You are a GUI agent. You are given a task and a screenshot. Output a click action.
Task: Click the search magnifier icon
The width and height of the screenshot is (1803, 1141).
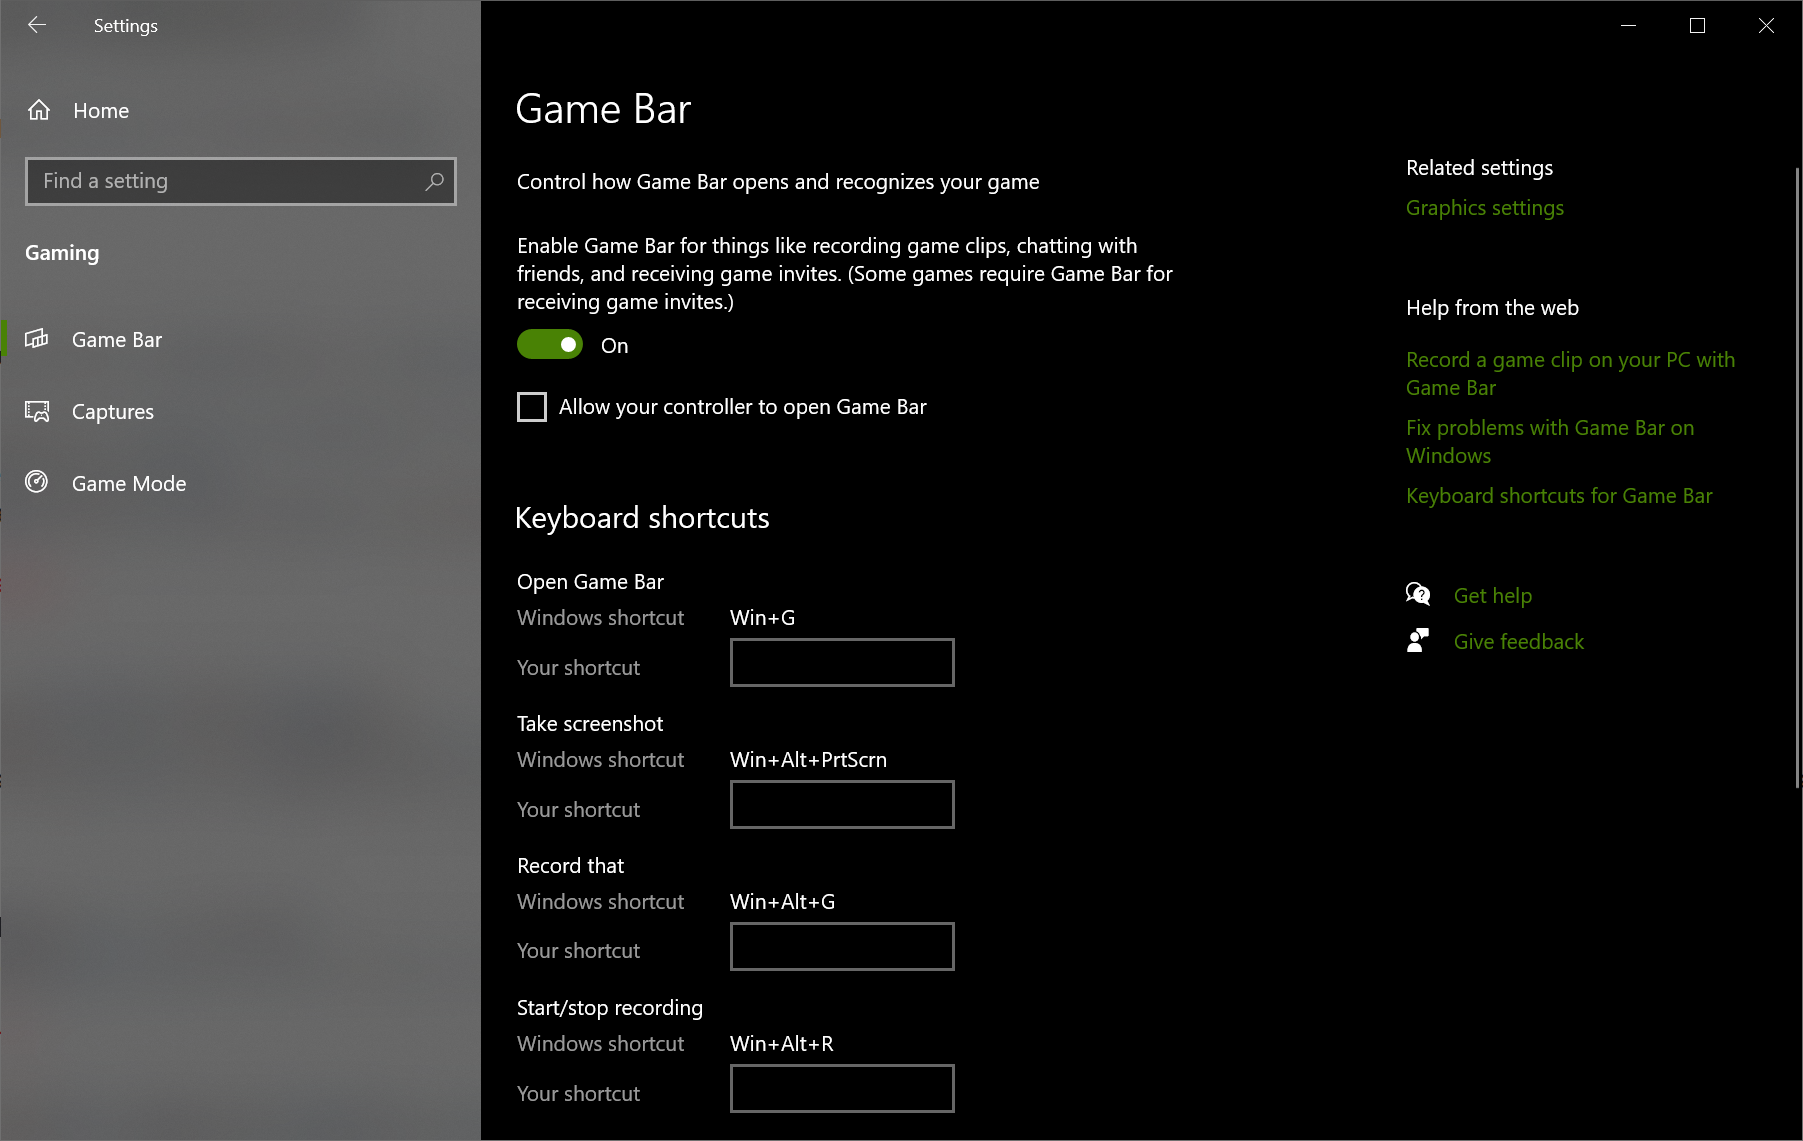click(x=434, y=181)
